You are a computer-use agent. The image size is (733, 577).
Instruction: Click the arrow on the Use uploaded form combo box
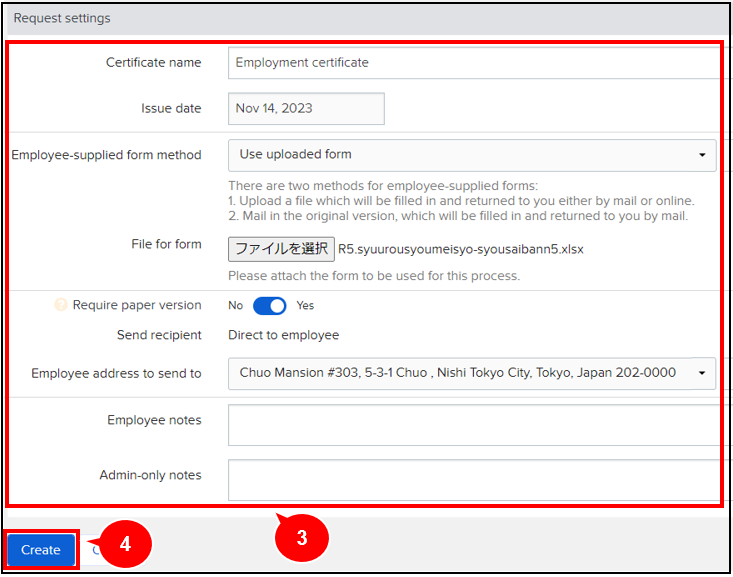(x=702, y=155)
